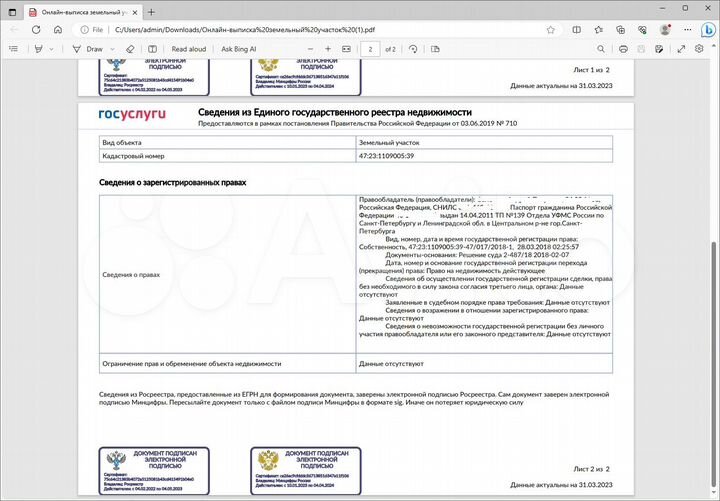Open Edge Settings and more menu
The image size is (720, 501).
(687, 30)
